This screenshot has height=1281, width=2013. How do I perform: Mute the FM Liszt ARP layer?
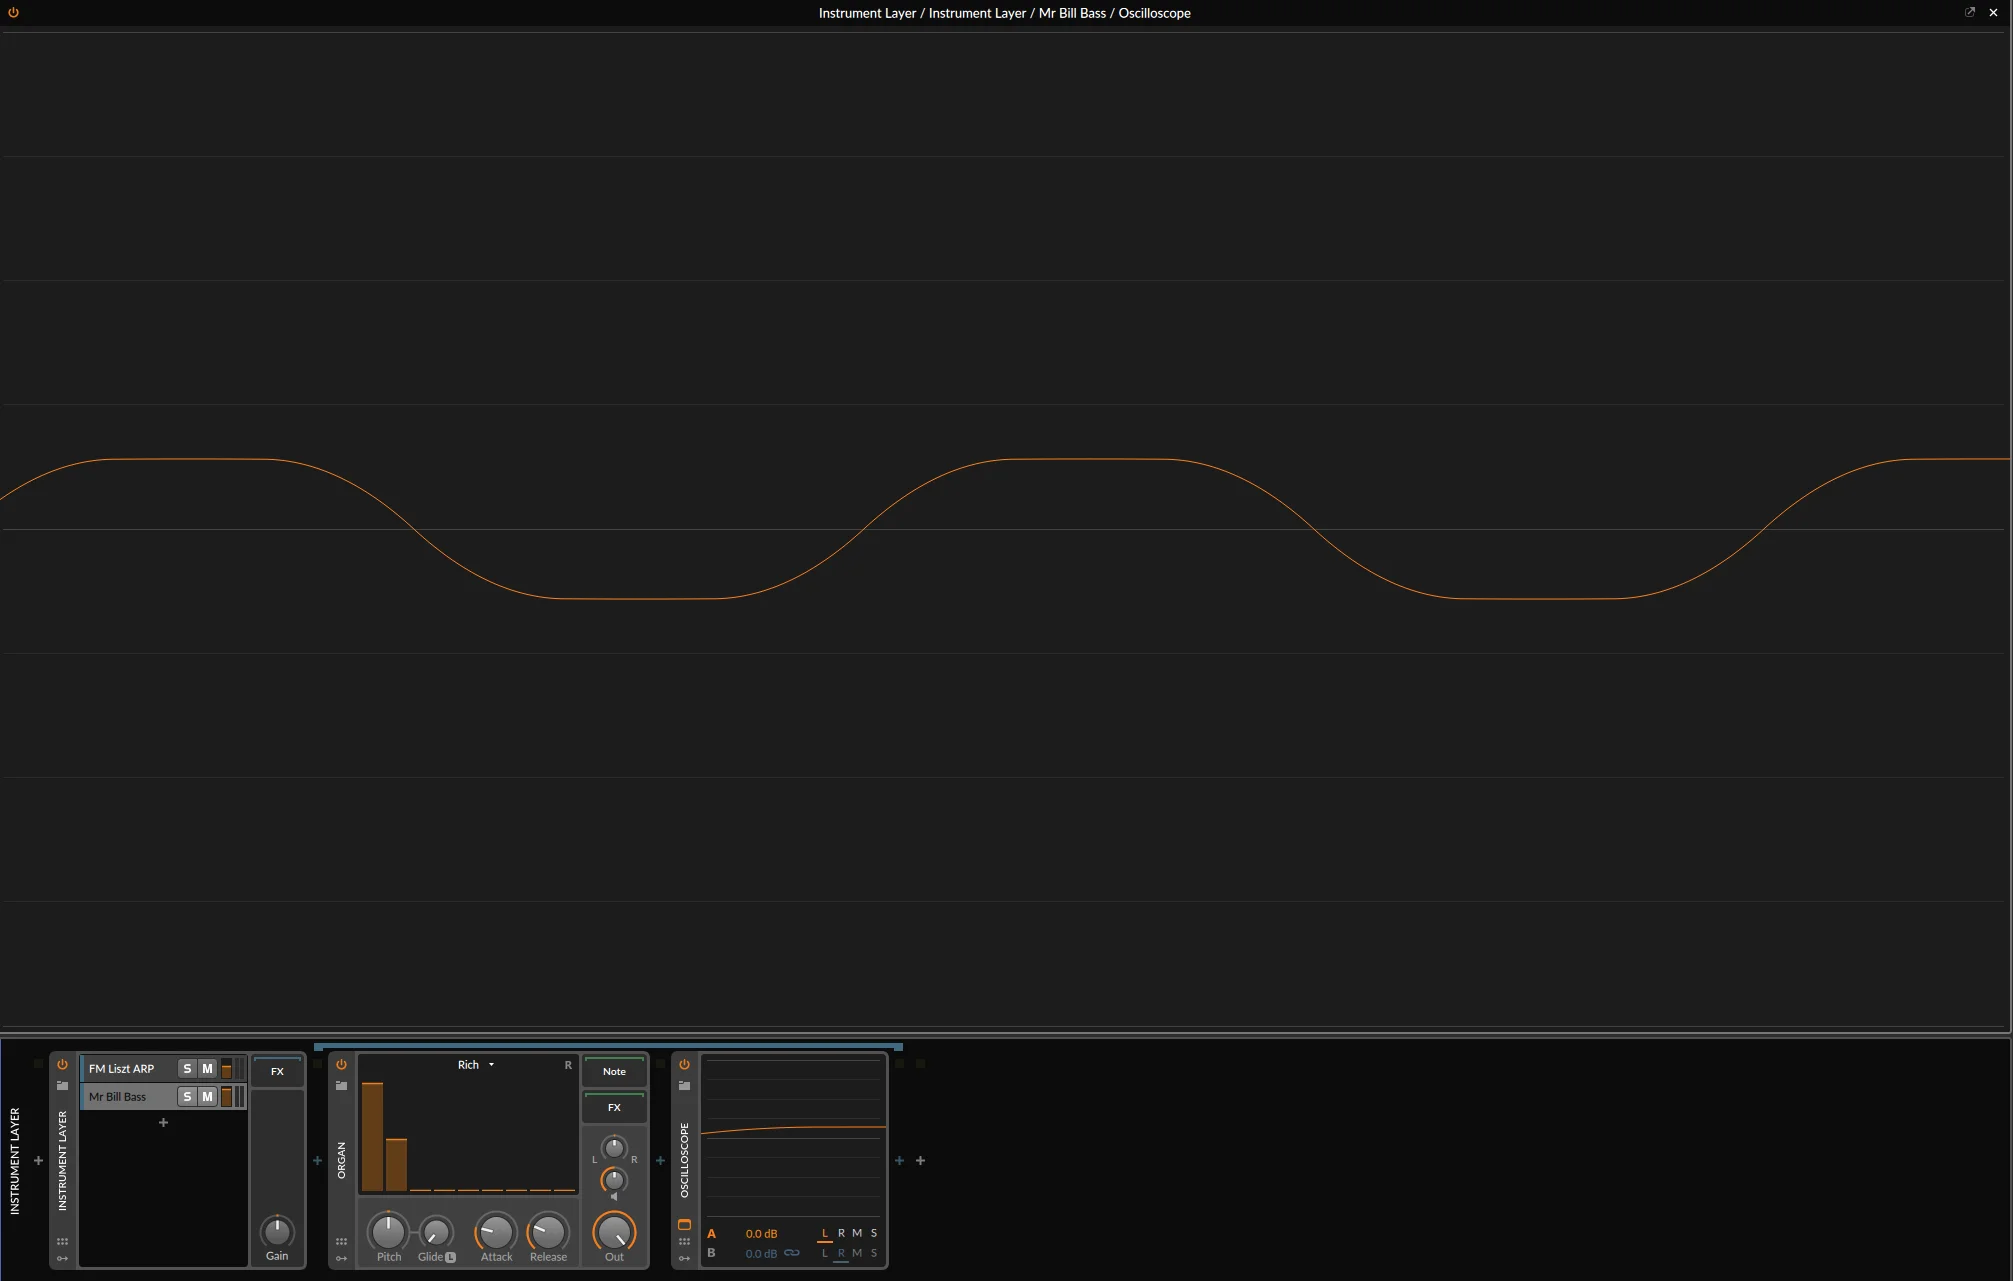click(x=207, y=1069)
